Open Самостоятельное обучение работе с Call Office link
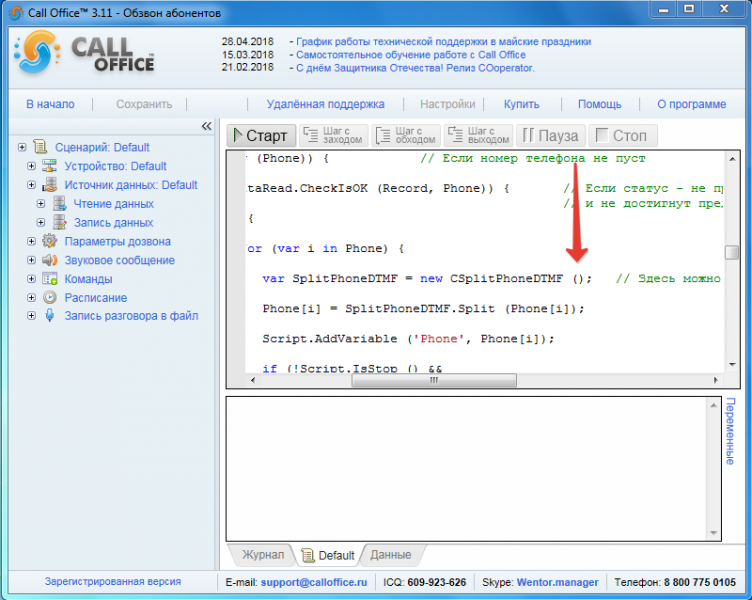Viewport: 752px width, 600px height. point(411,55)
